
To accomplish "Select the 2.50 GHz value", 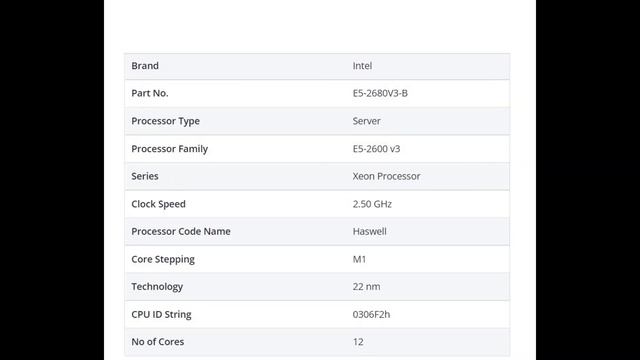I will pyautogui.click(x=372, y=204).
